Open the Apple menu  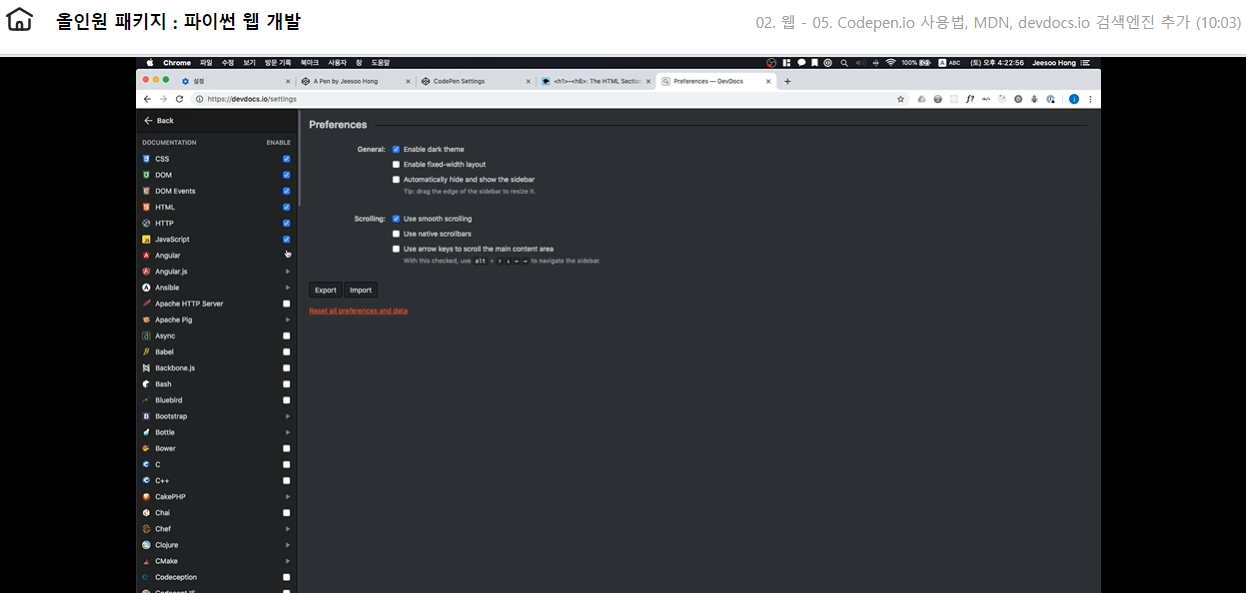(x=151, y=62)
